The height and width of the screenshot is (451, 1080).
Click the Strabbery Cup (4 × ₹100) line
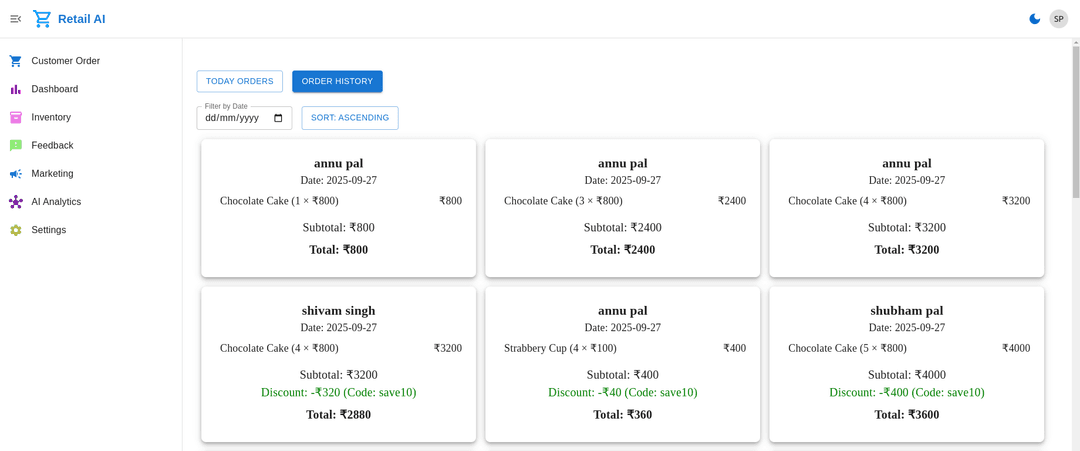[x=560, y=348]
